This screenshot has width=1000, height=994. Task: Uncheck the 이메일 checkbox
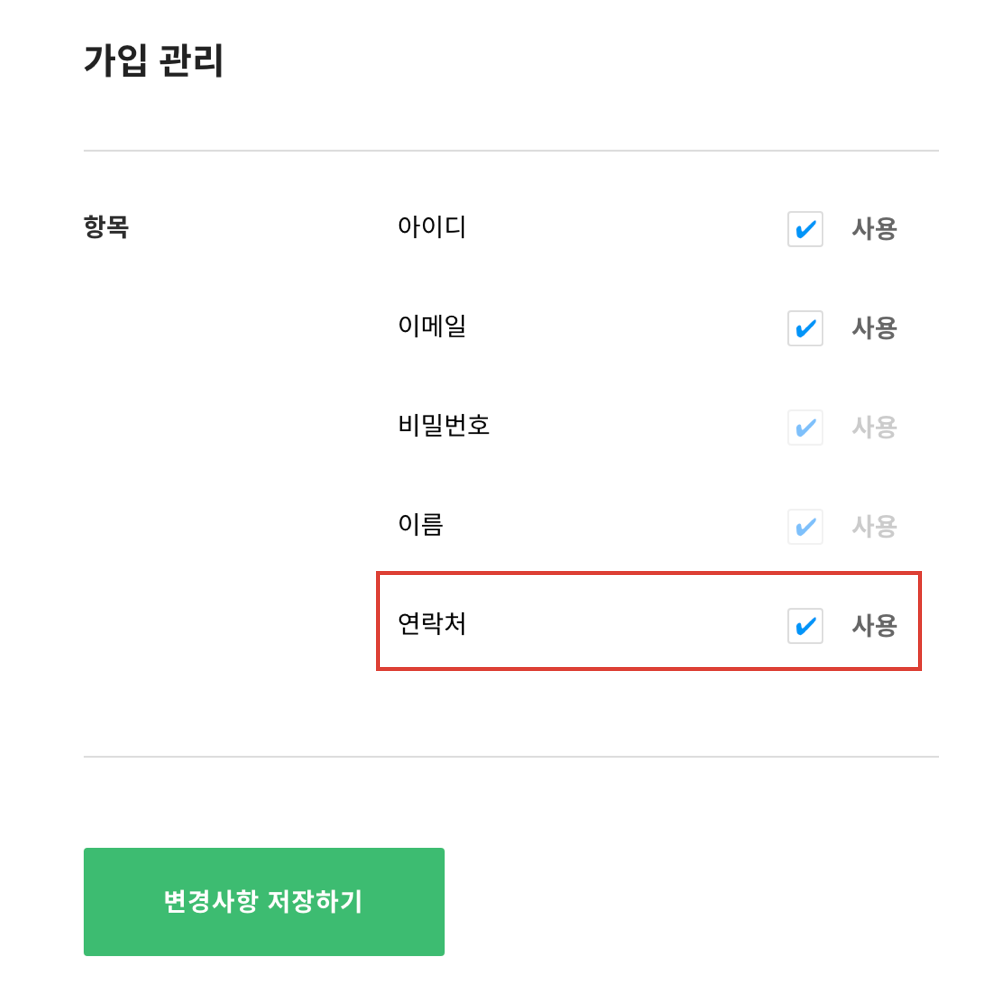(805, 328)
